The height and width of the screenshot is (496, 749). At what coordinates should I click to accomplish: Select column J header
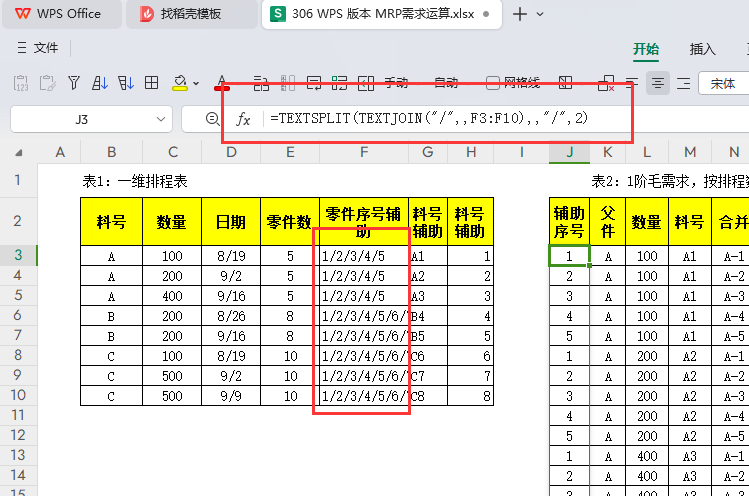[x=569, y=152]
